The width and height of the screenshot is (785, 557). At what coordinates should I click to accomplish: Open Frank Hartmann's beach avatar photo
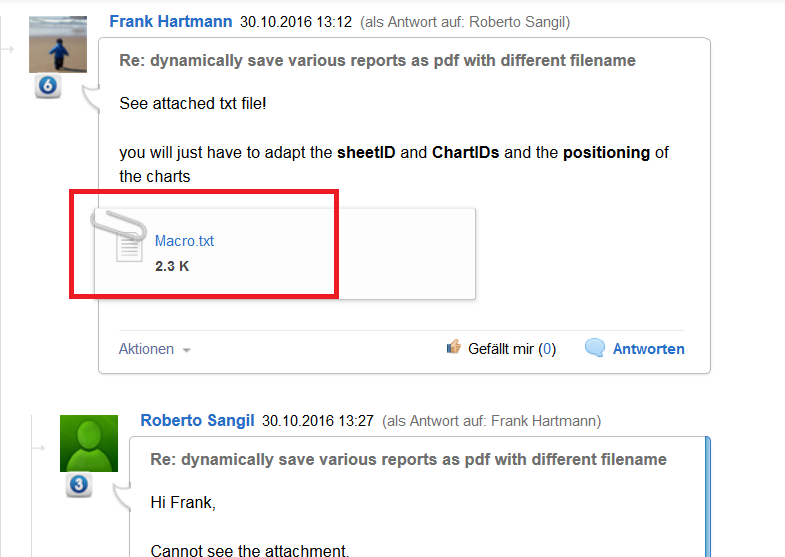[x=58, y=43]
